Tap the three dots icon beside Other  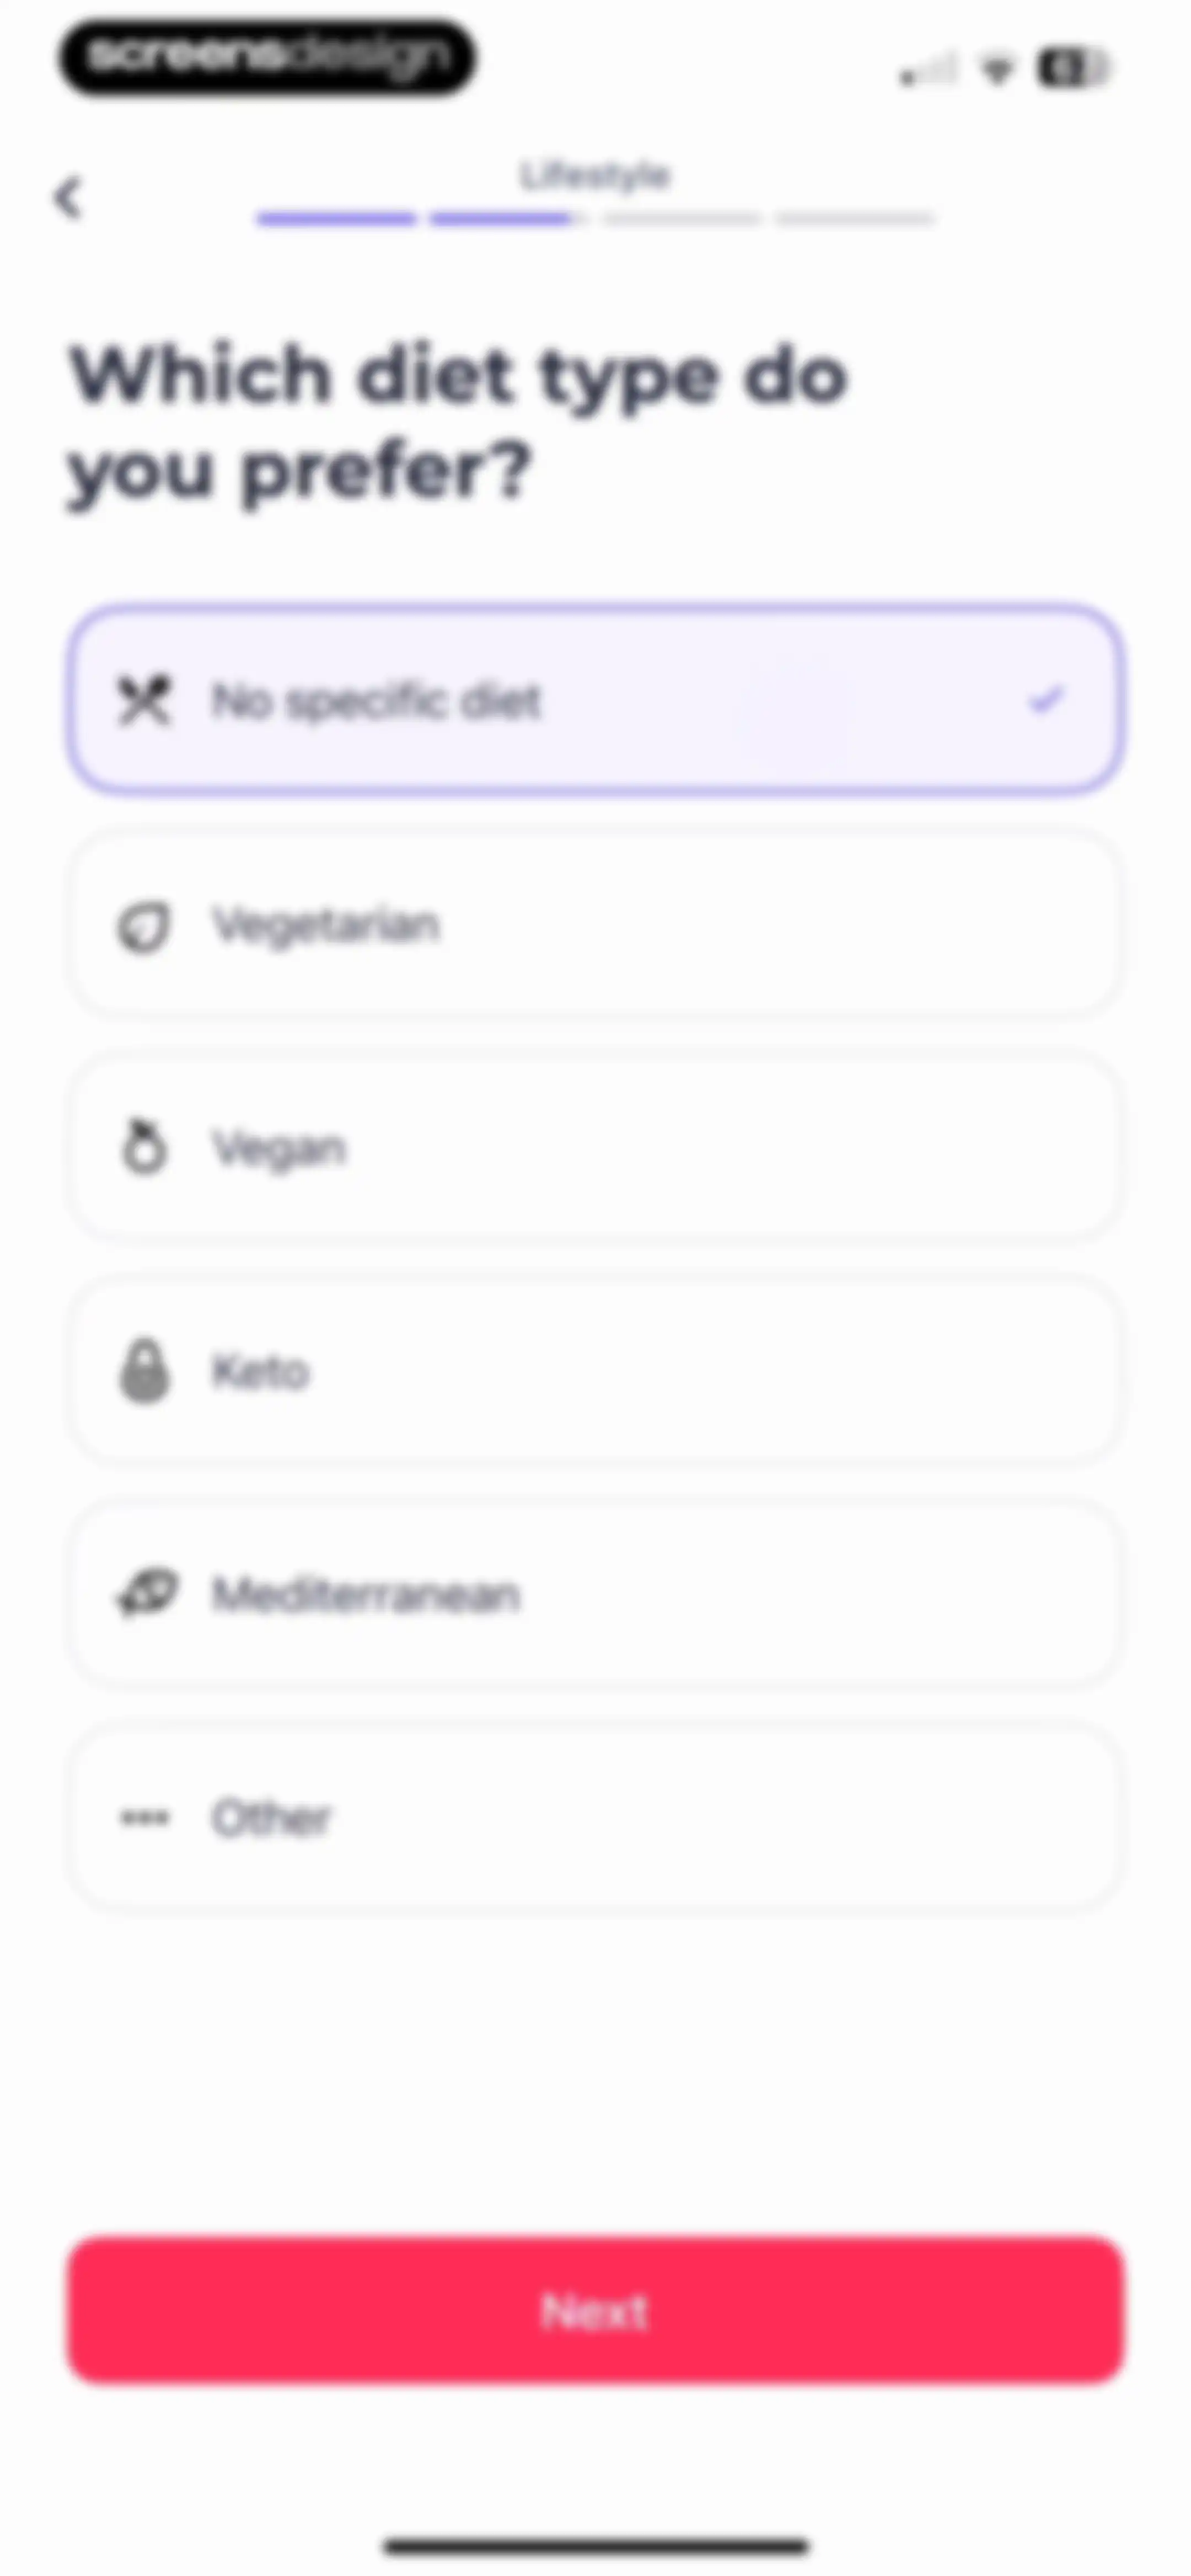click(x=145, y=1817)
